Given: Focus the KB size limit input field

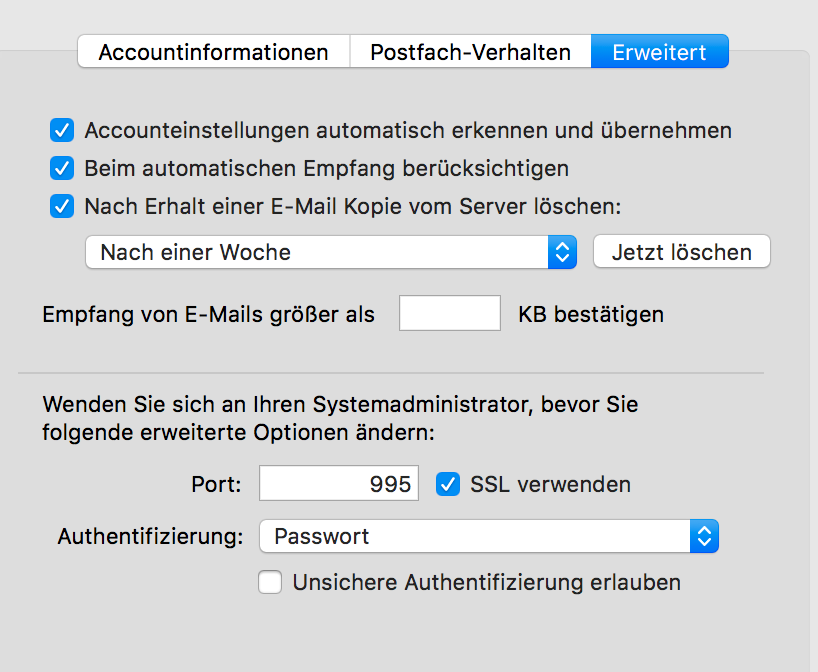Looking at the screenshot, I should click(x=449, y=314).
